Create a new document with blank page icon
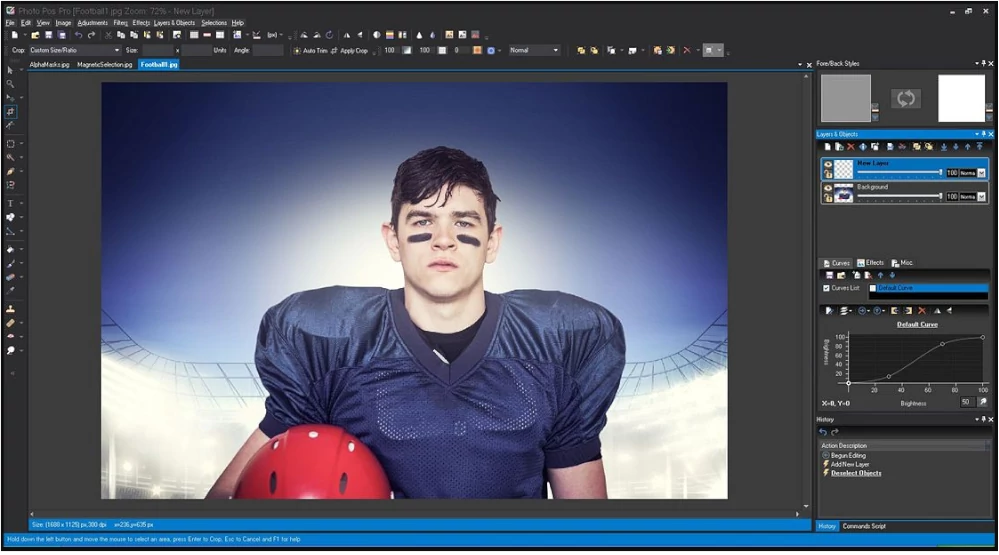Screen dimensions: 999x555 pyautogui.click(x=14, y=35)
